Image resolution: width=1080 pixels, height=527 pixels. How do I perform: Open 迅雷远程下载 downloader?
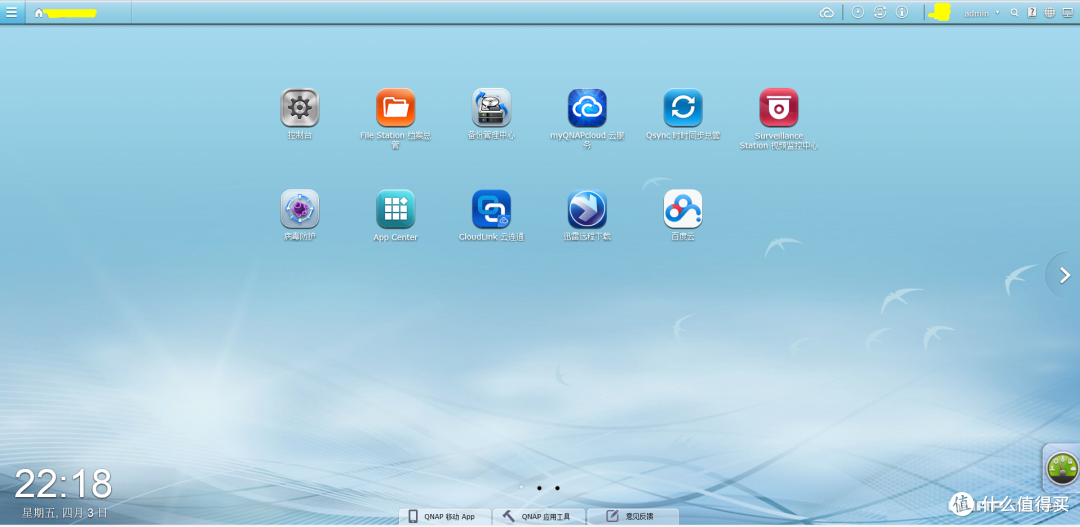point(587,209)
